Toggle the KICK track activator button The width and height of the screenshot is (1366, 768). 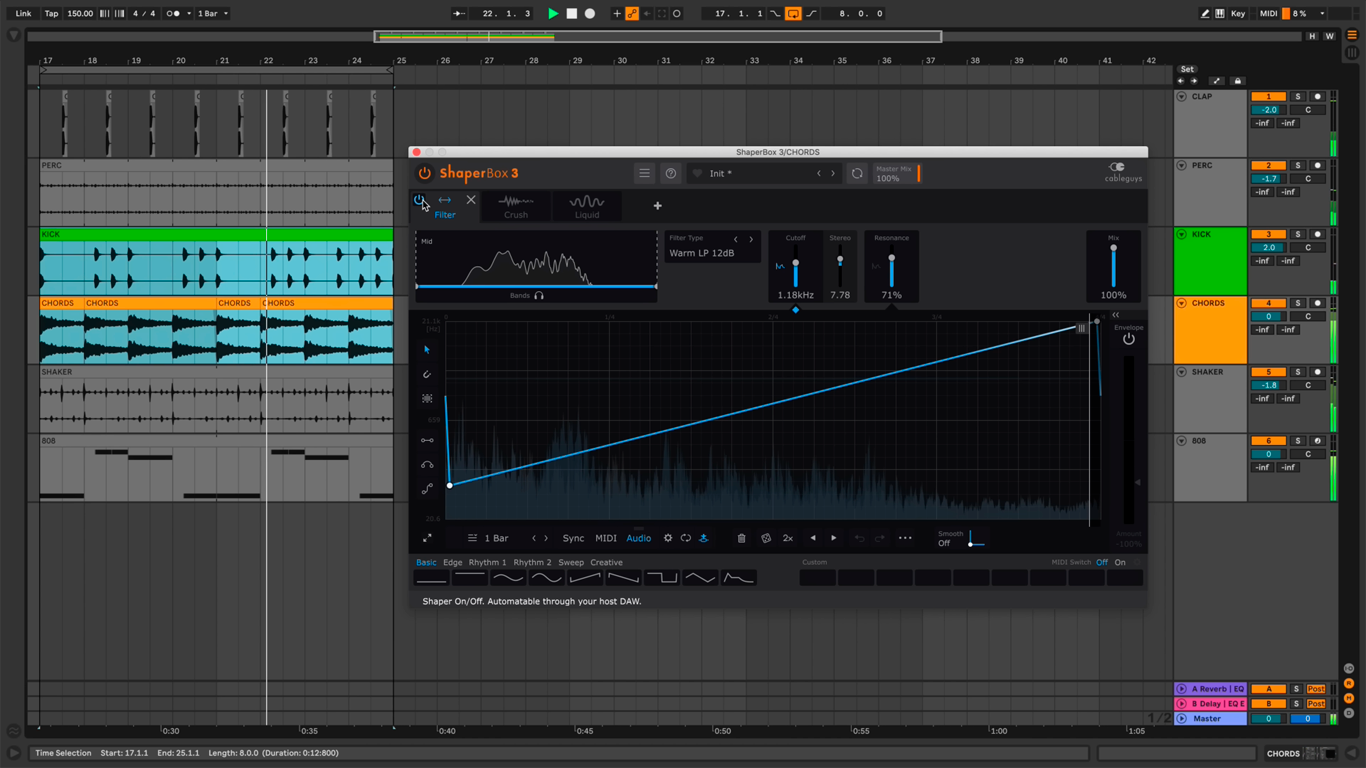click(1268, 234)
